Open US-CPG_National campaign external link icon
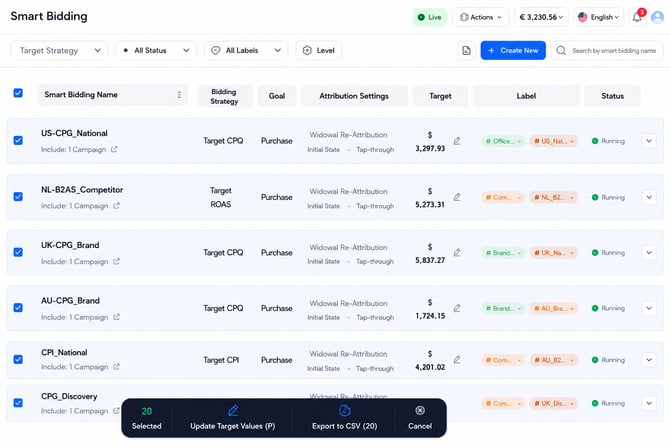 click(x=114, y=149)
